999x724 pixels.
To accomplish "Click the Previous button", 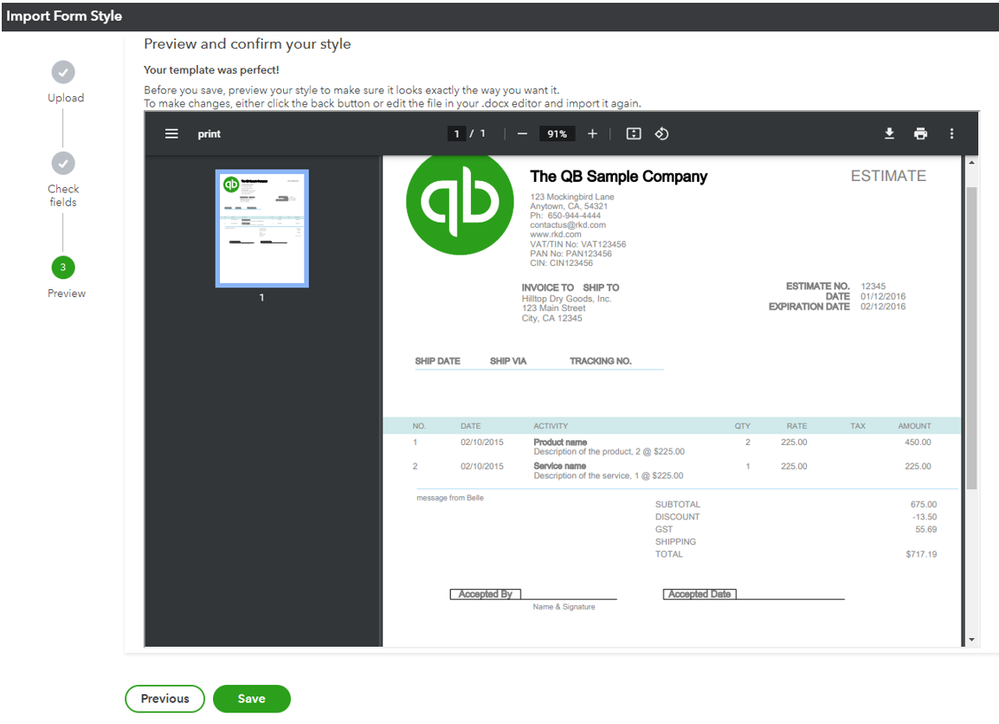I will pos(165,699).
